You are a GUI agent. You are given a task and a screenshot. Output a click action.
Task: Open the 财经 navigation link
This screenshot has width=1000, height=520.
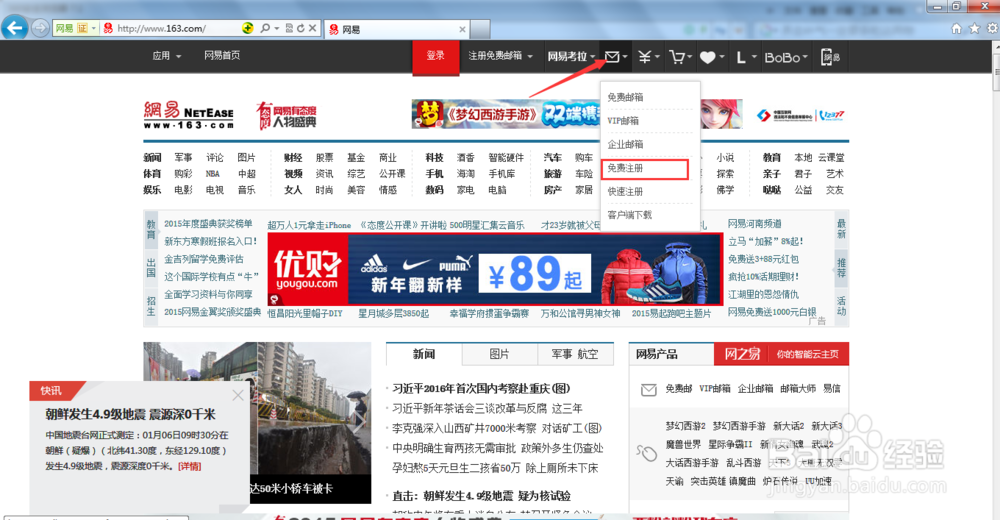pyautogui.click(x=293, y=158)
